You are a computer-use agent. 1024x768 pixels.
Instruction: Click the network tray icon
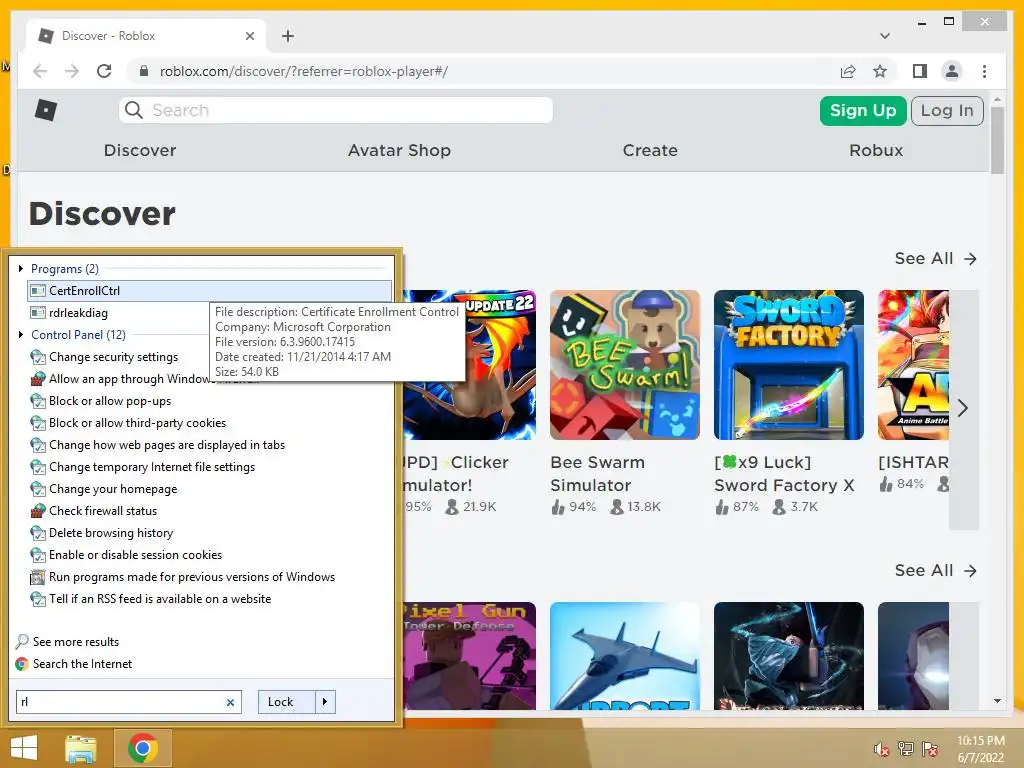pyautogui.click(x=905, y=749)
